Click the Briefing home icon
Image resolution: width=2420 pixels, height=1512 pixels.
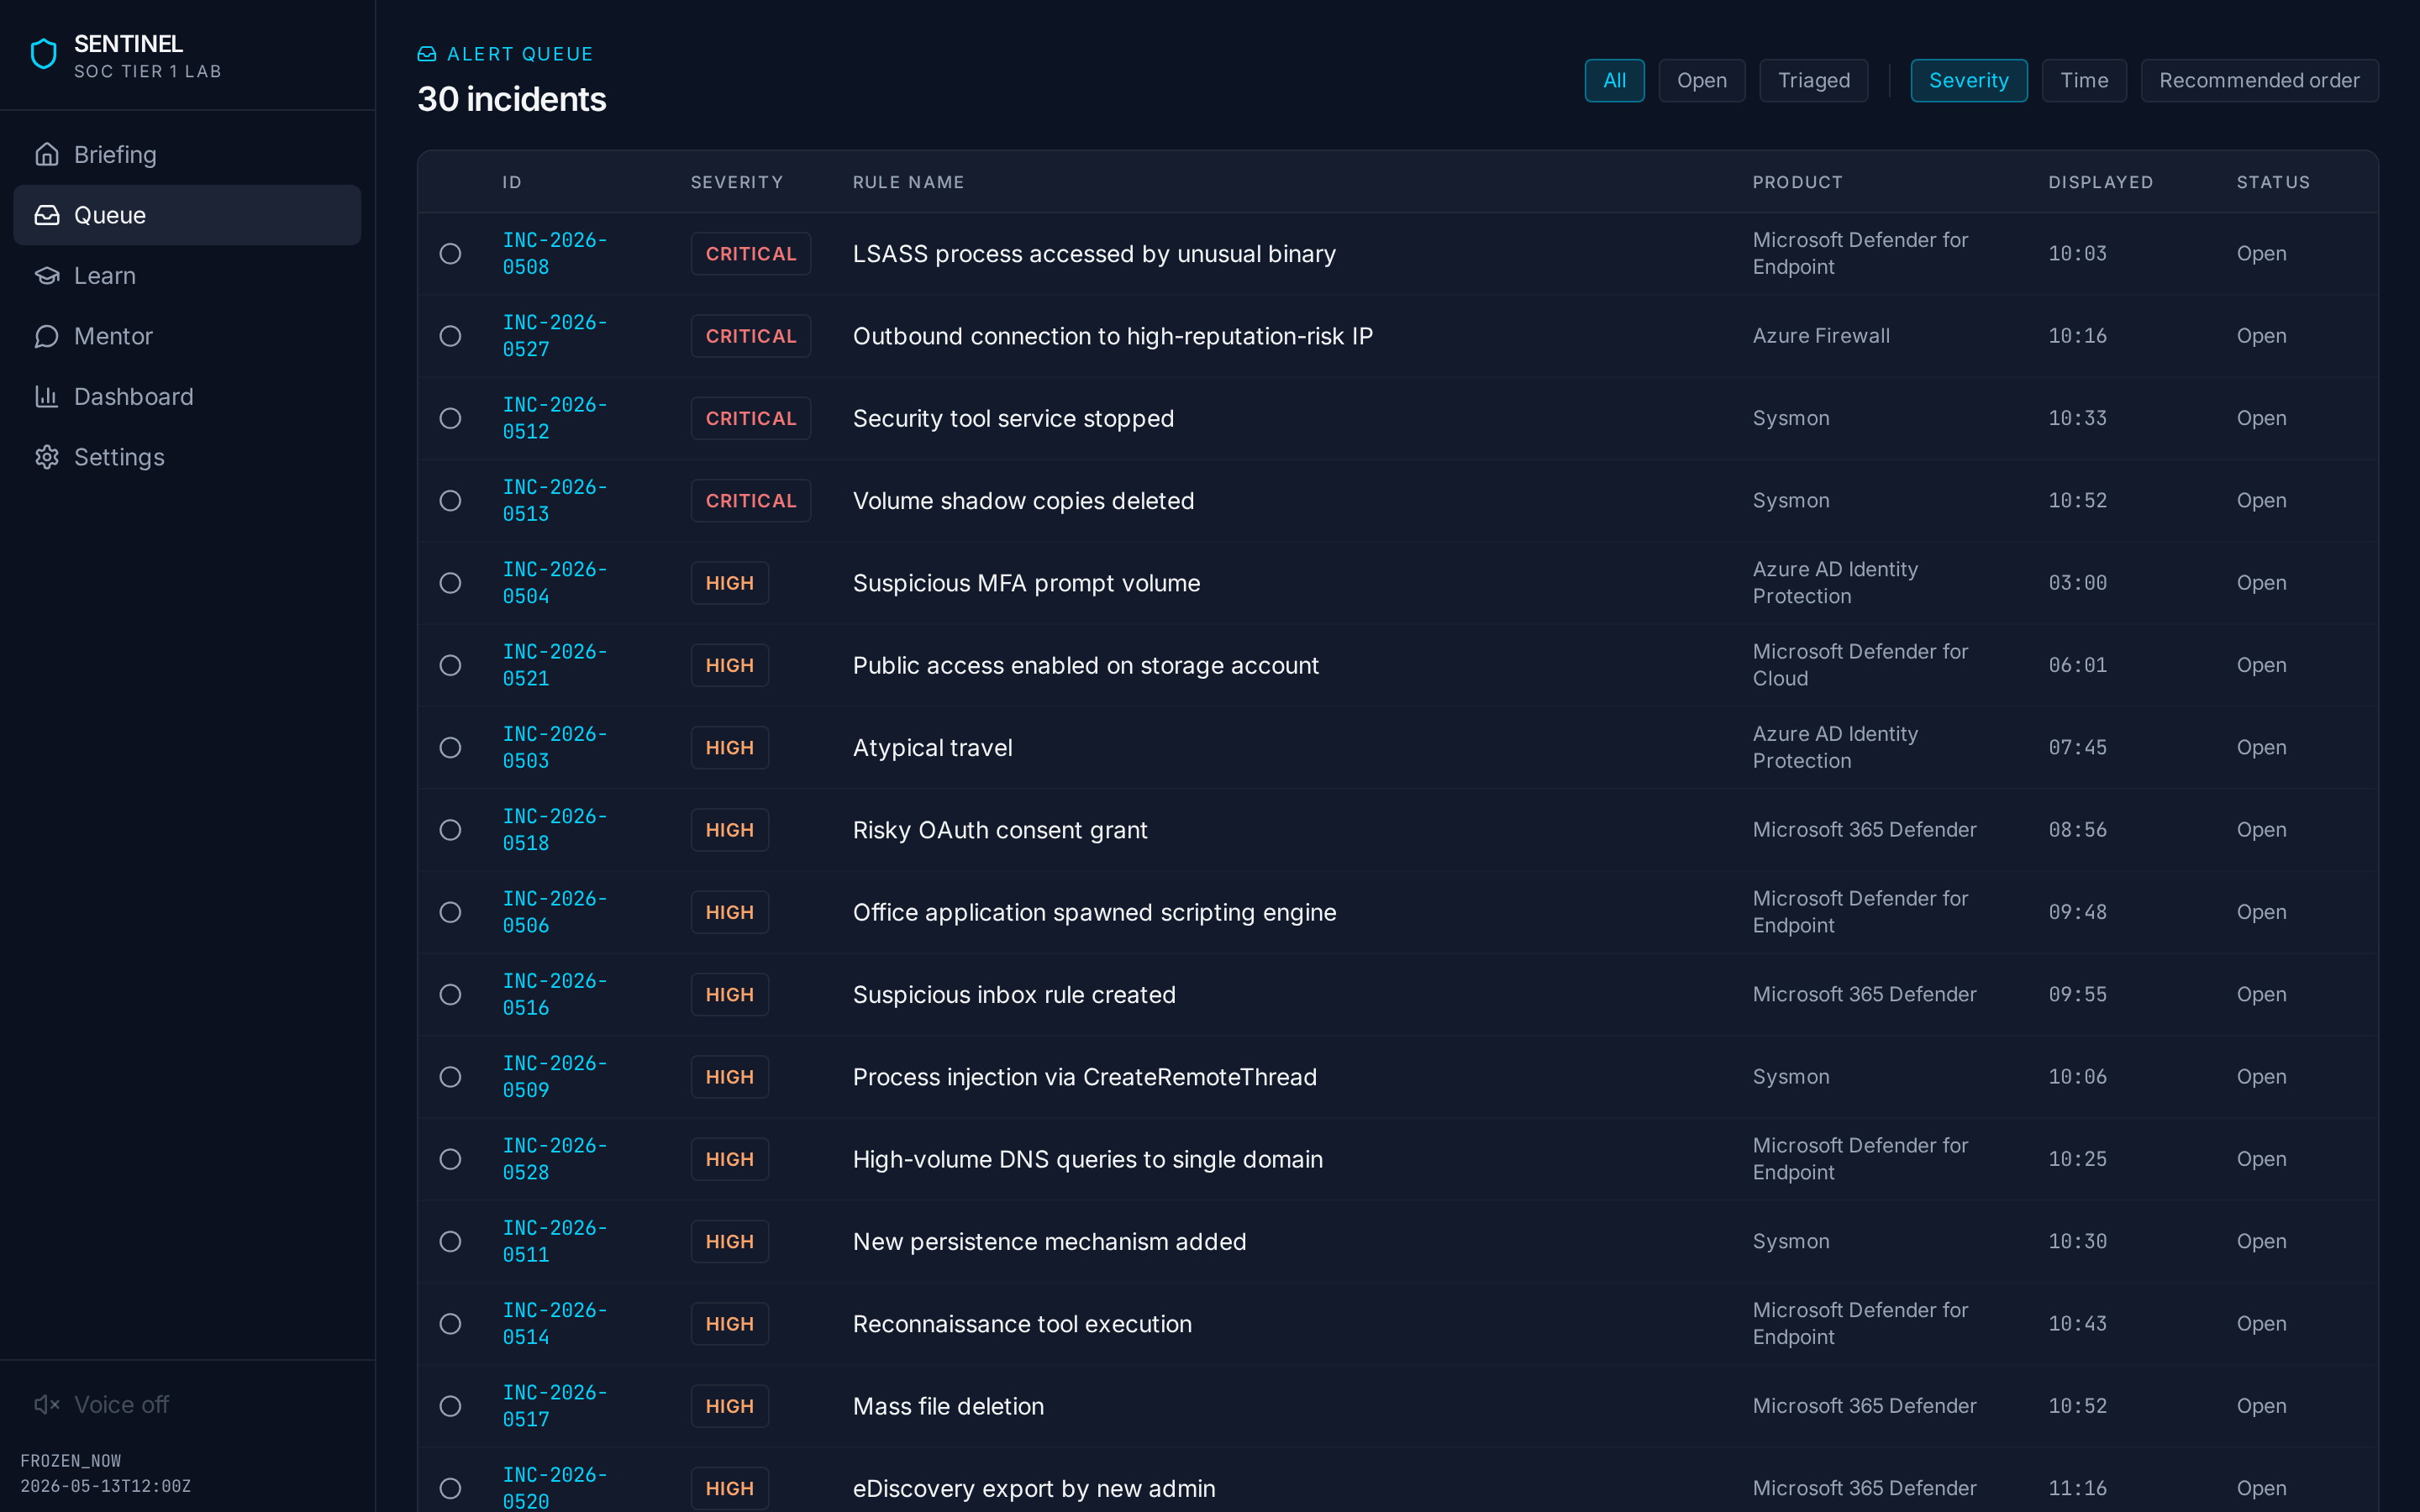tap(47, 154)
